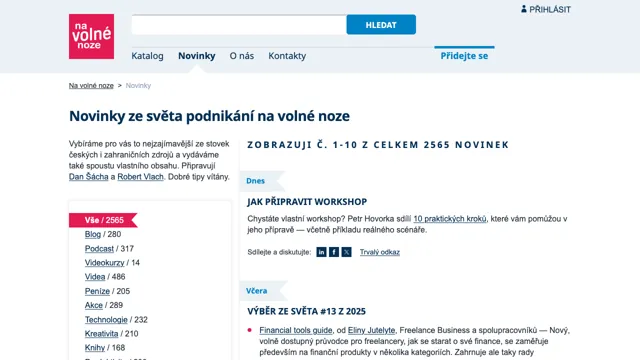640x360 pixels.
Task: Click into the search input field
Action: (239, 25)
